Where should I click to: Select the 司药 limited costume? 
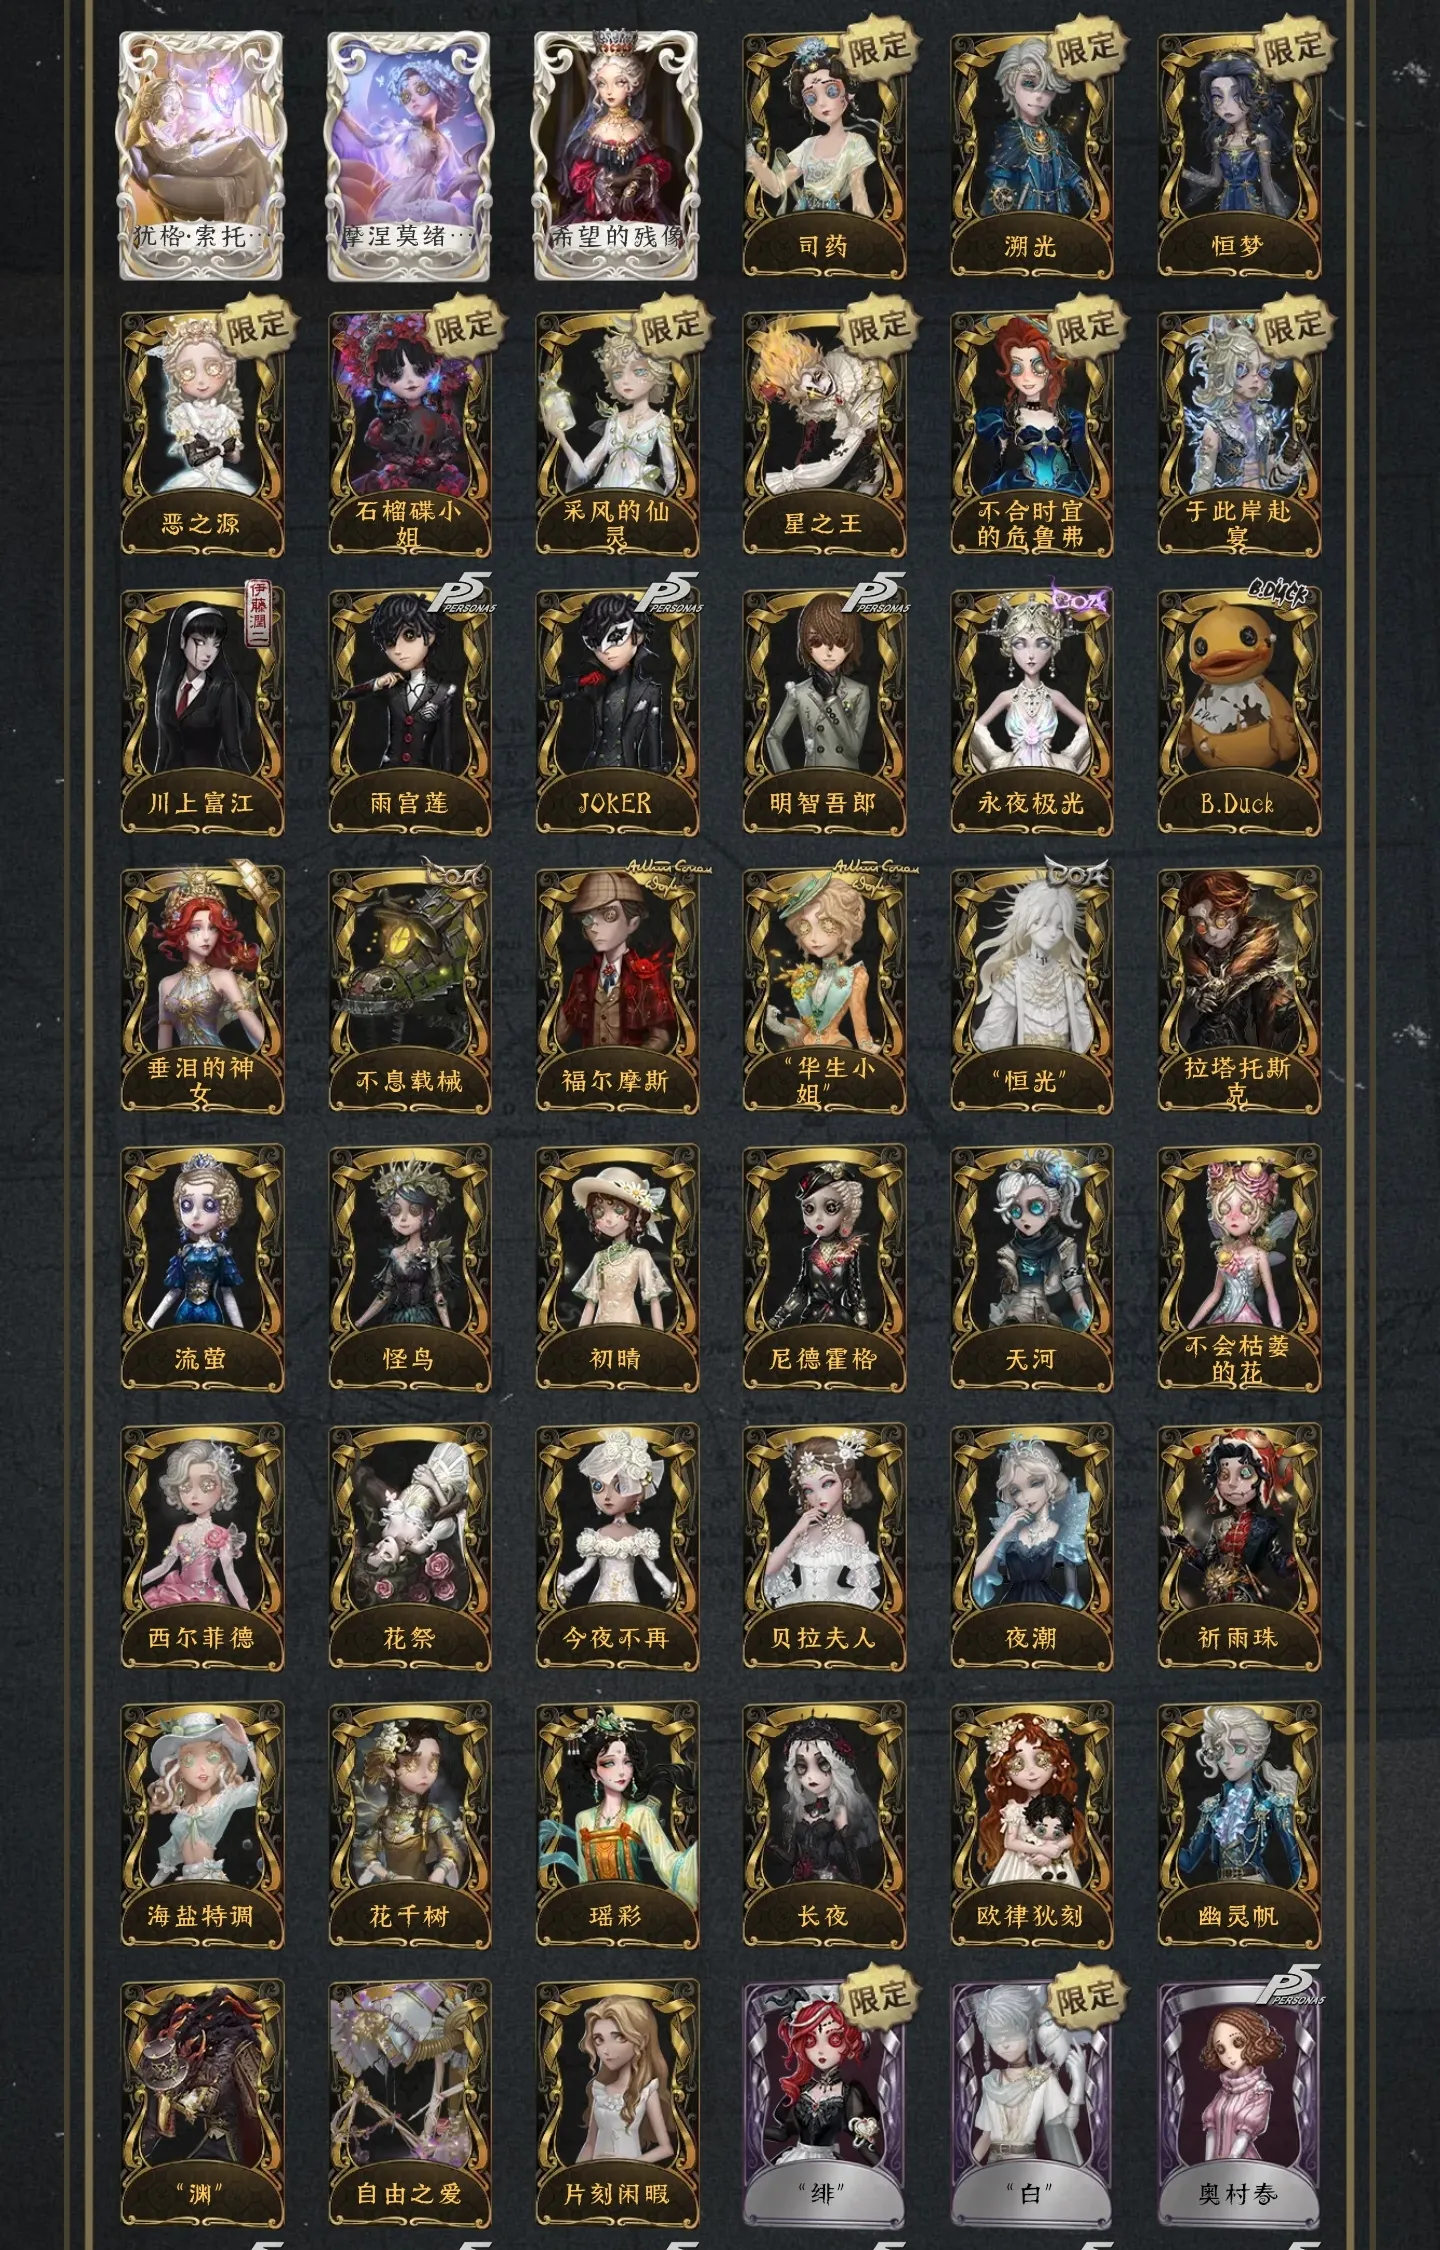[x=824, y=156]
